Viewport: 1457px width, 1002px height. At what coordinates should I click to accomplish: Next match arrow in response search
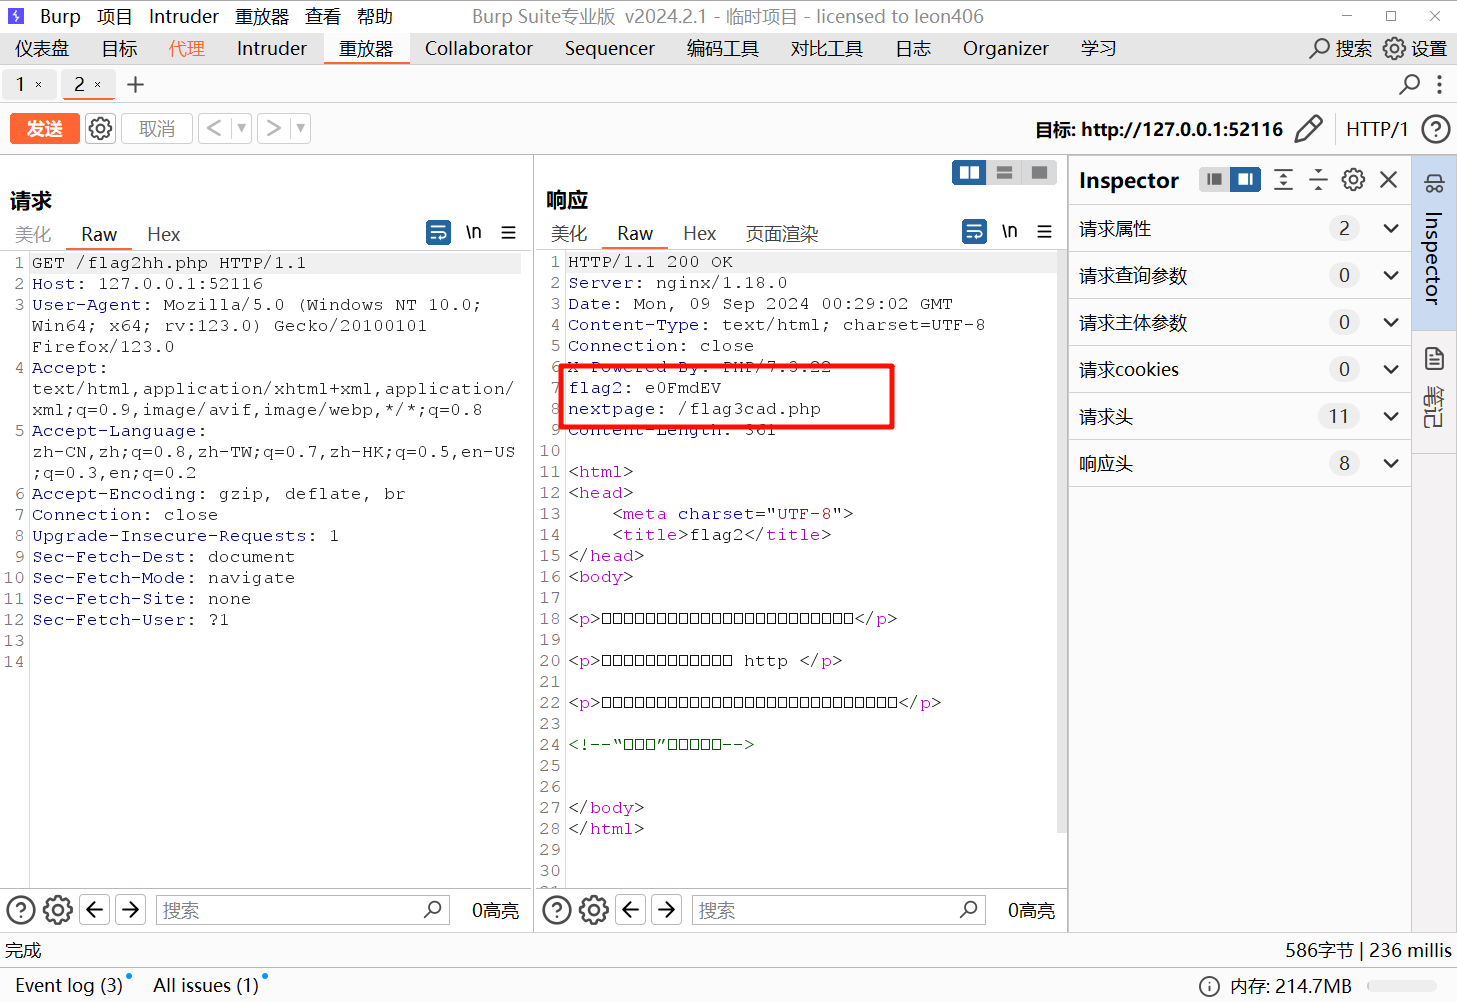click(667, 910)
